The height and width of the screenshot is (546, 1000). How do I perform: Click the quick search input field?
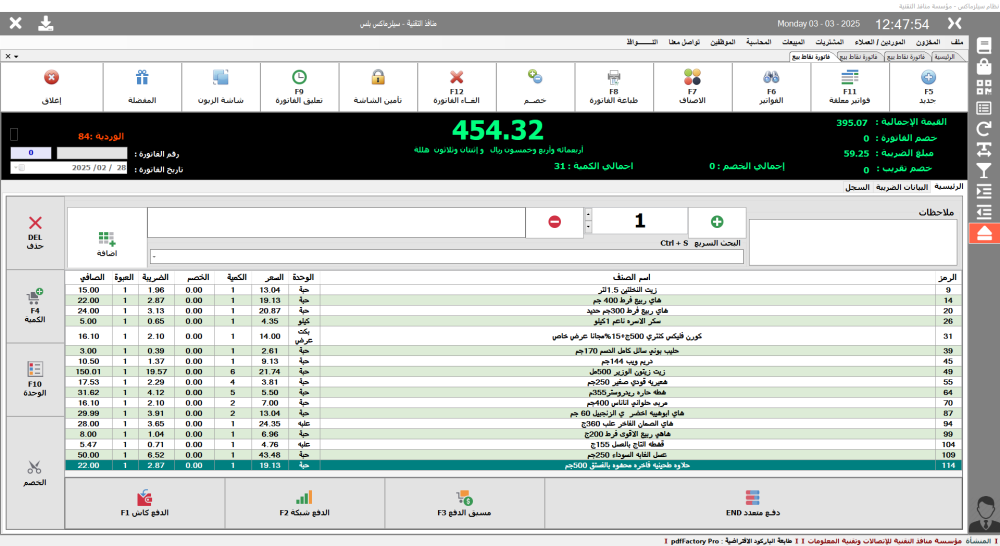(445, 257)
